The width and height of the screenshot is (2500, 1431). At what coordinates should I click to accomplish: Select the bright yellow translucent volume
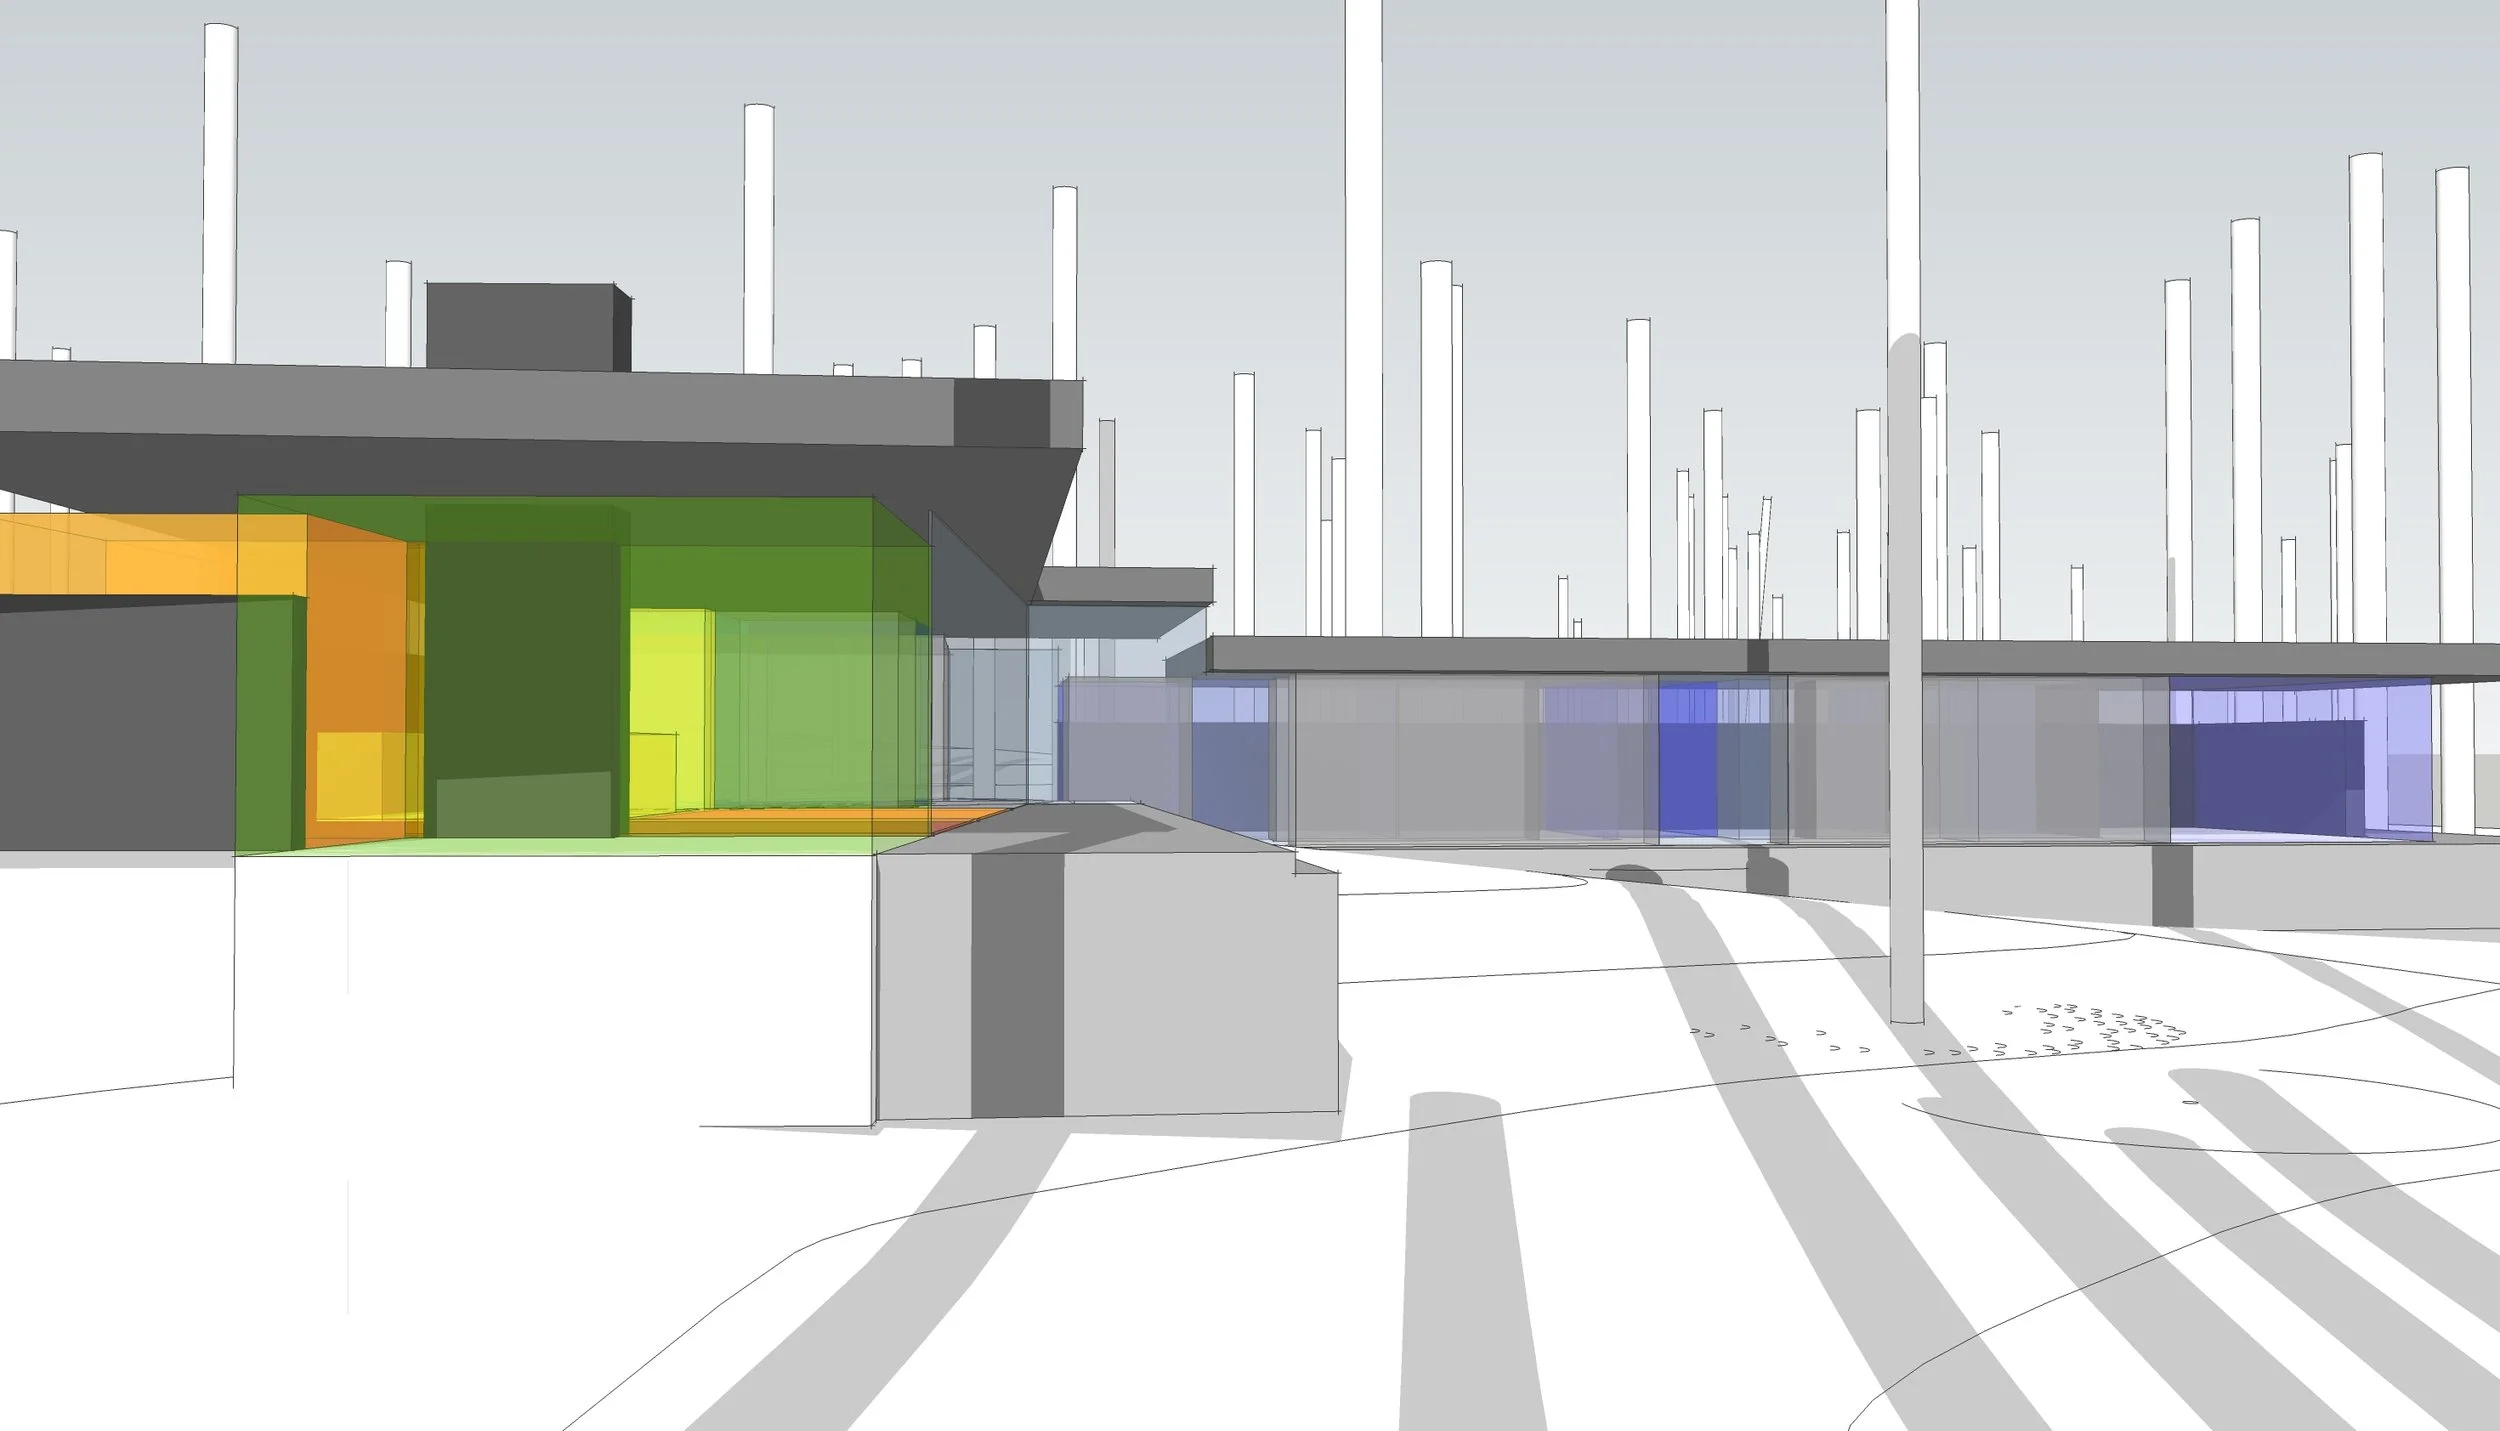click(671, 711)
